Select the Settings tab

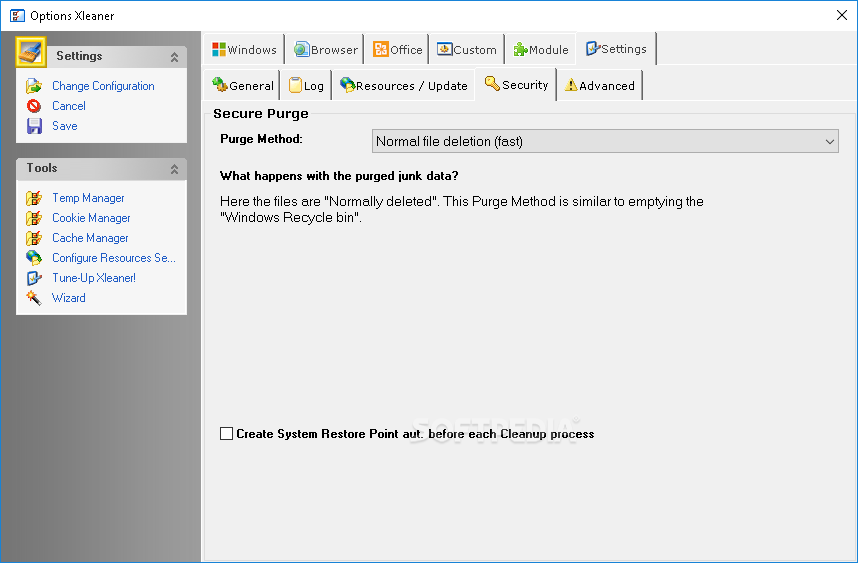(616, 49)
